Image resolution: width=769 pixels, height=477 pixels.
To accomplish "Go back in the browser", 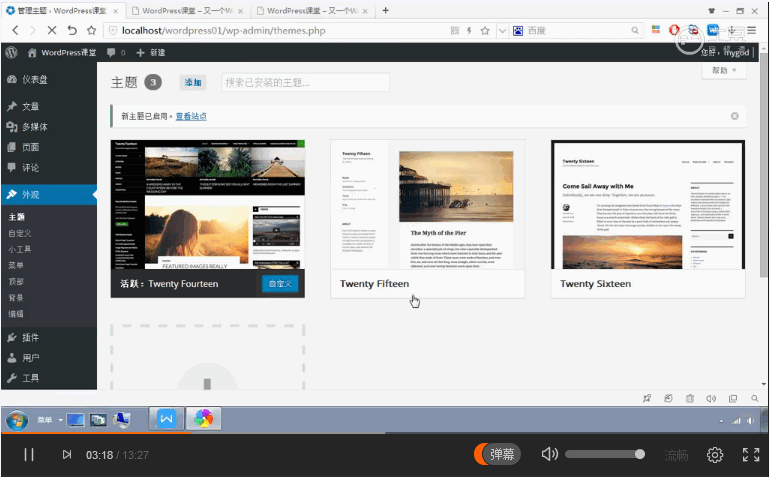I will click(x=15, y=30).
